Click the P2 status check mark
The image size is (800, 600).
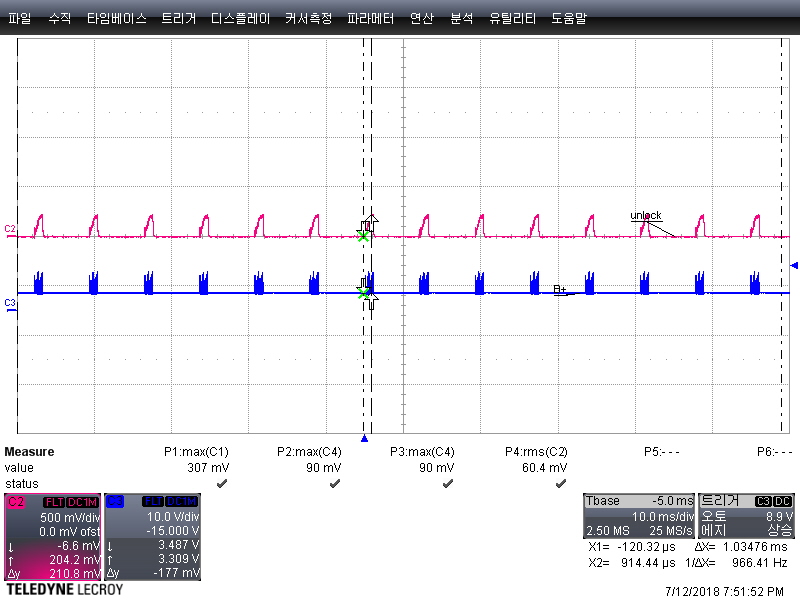[335, 483]
